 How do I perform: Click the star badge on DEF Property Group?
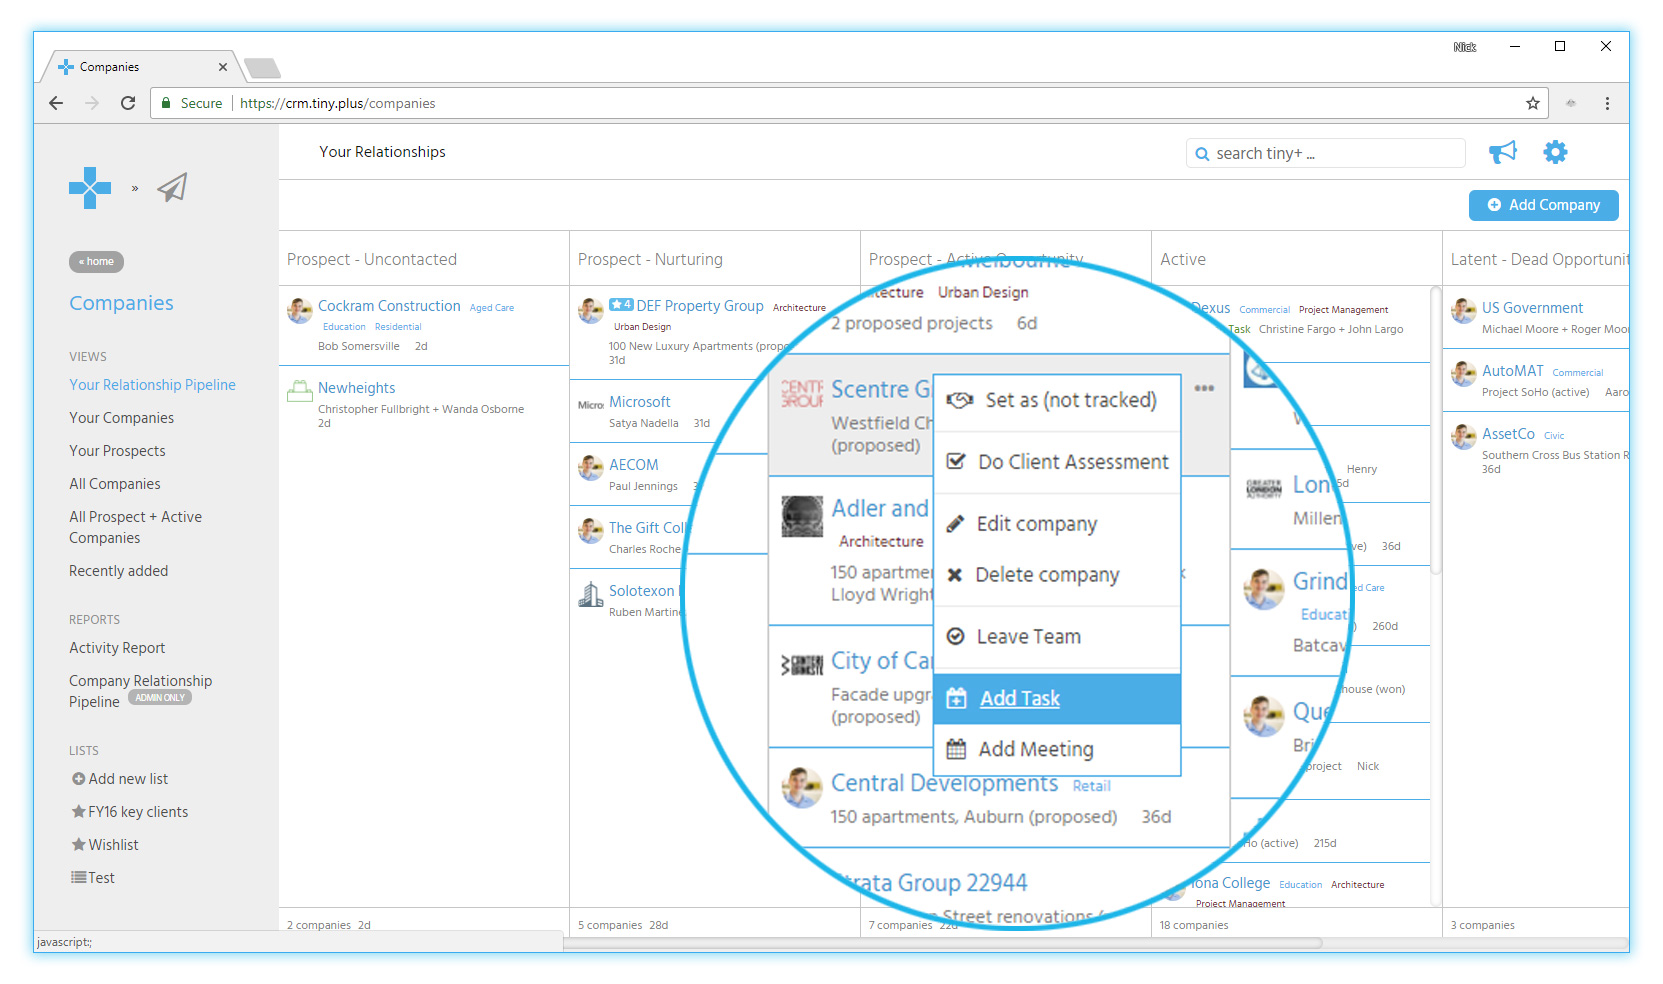click(621, 305)
